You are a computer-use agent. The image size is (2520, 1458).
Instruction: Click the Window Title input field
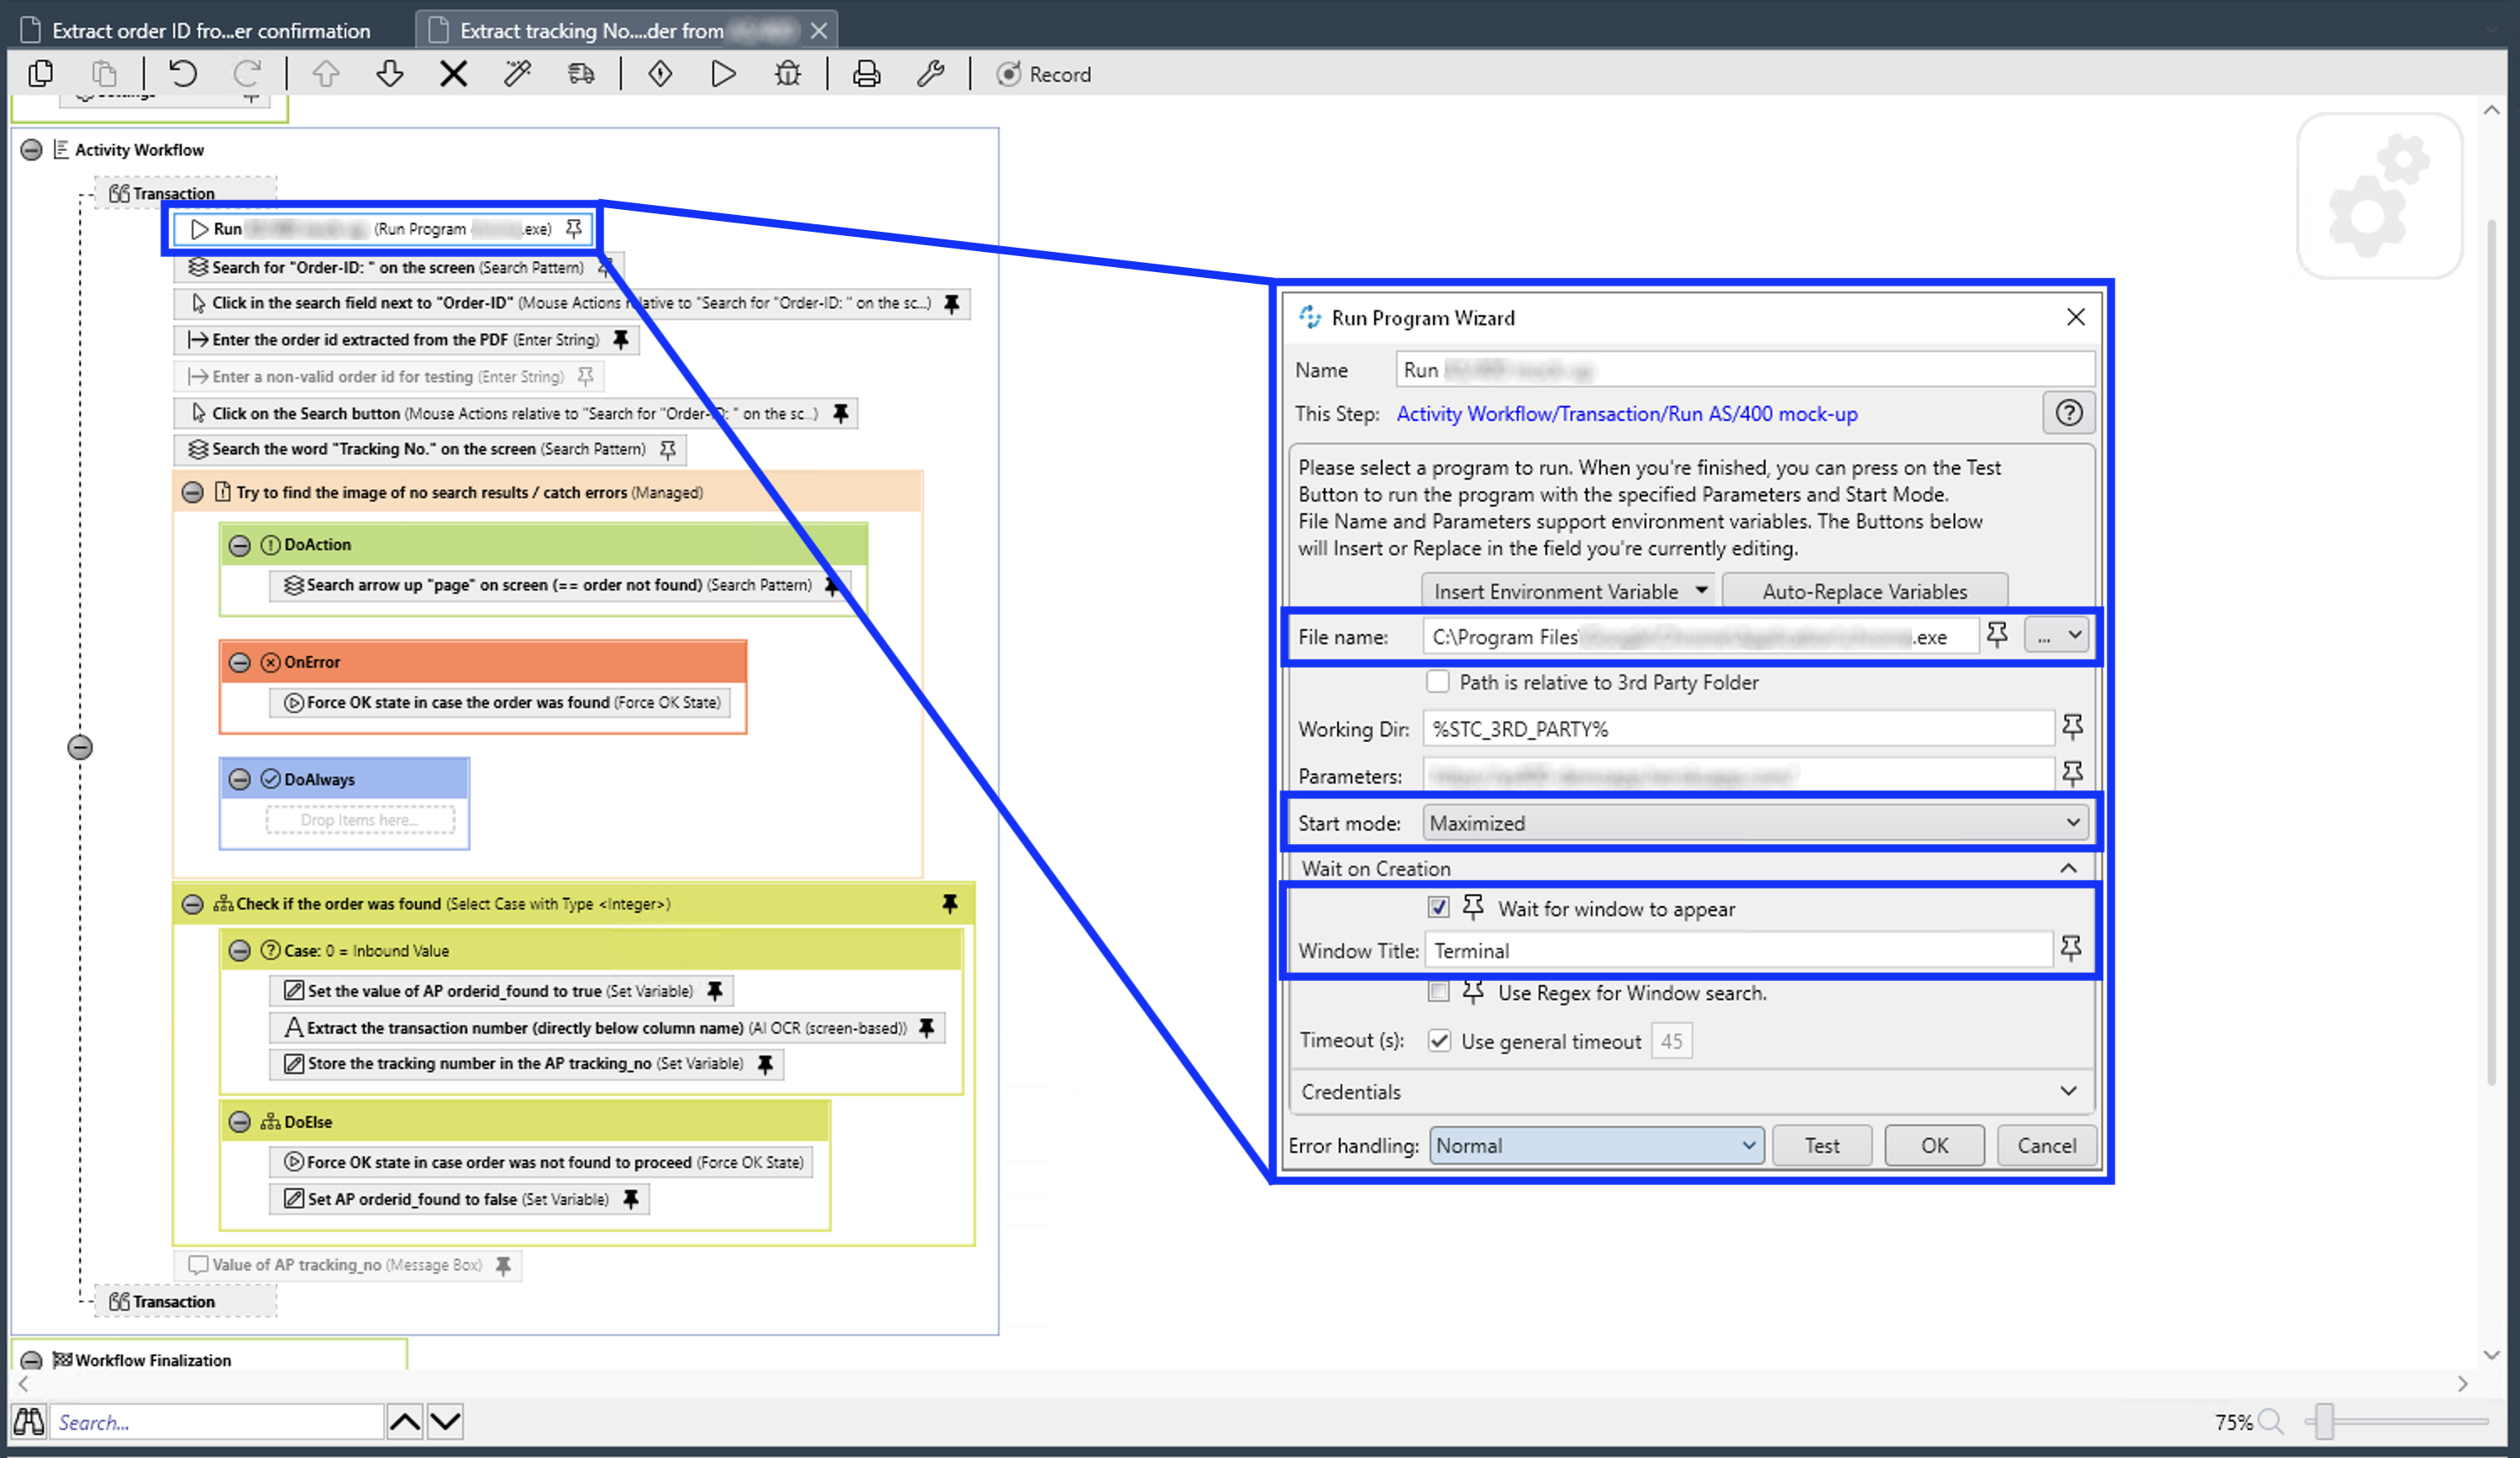1737,951
